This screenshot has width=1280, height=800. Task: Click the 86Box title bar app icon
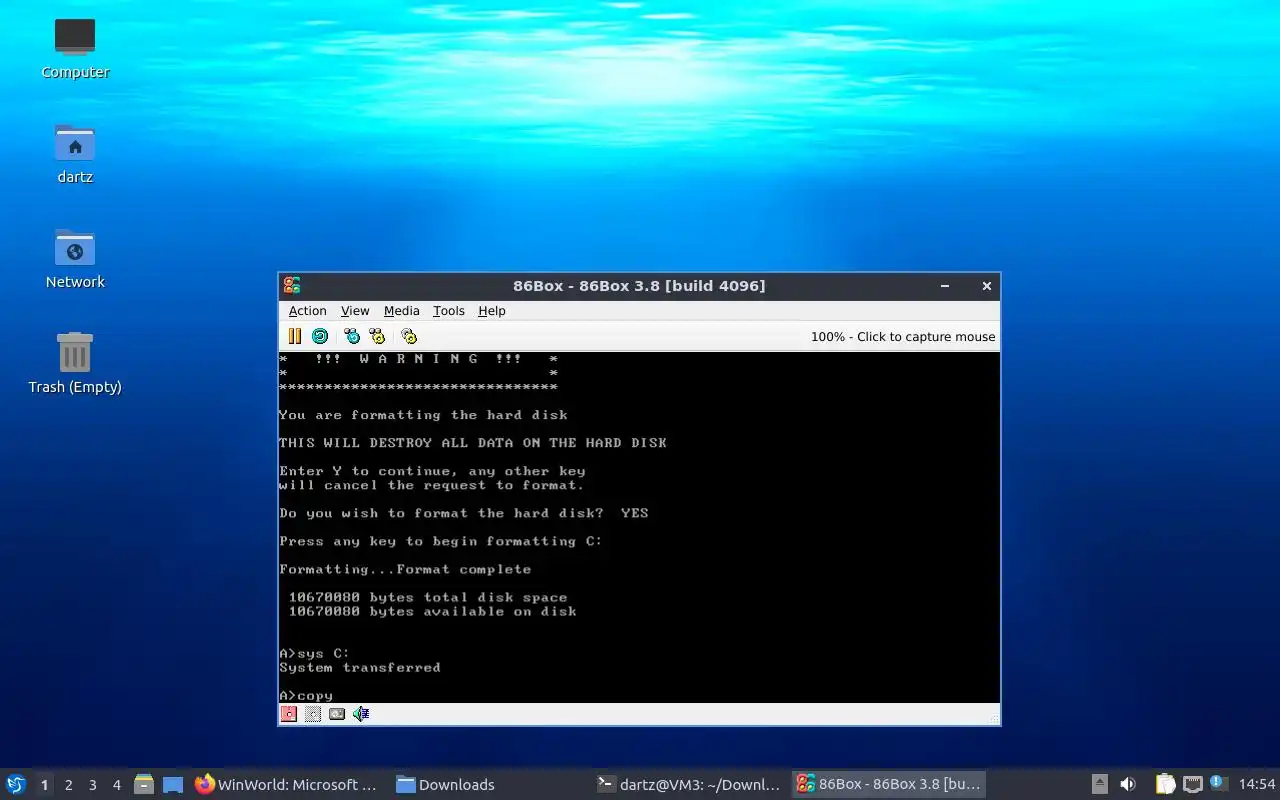coord(292,286)
